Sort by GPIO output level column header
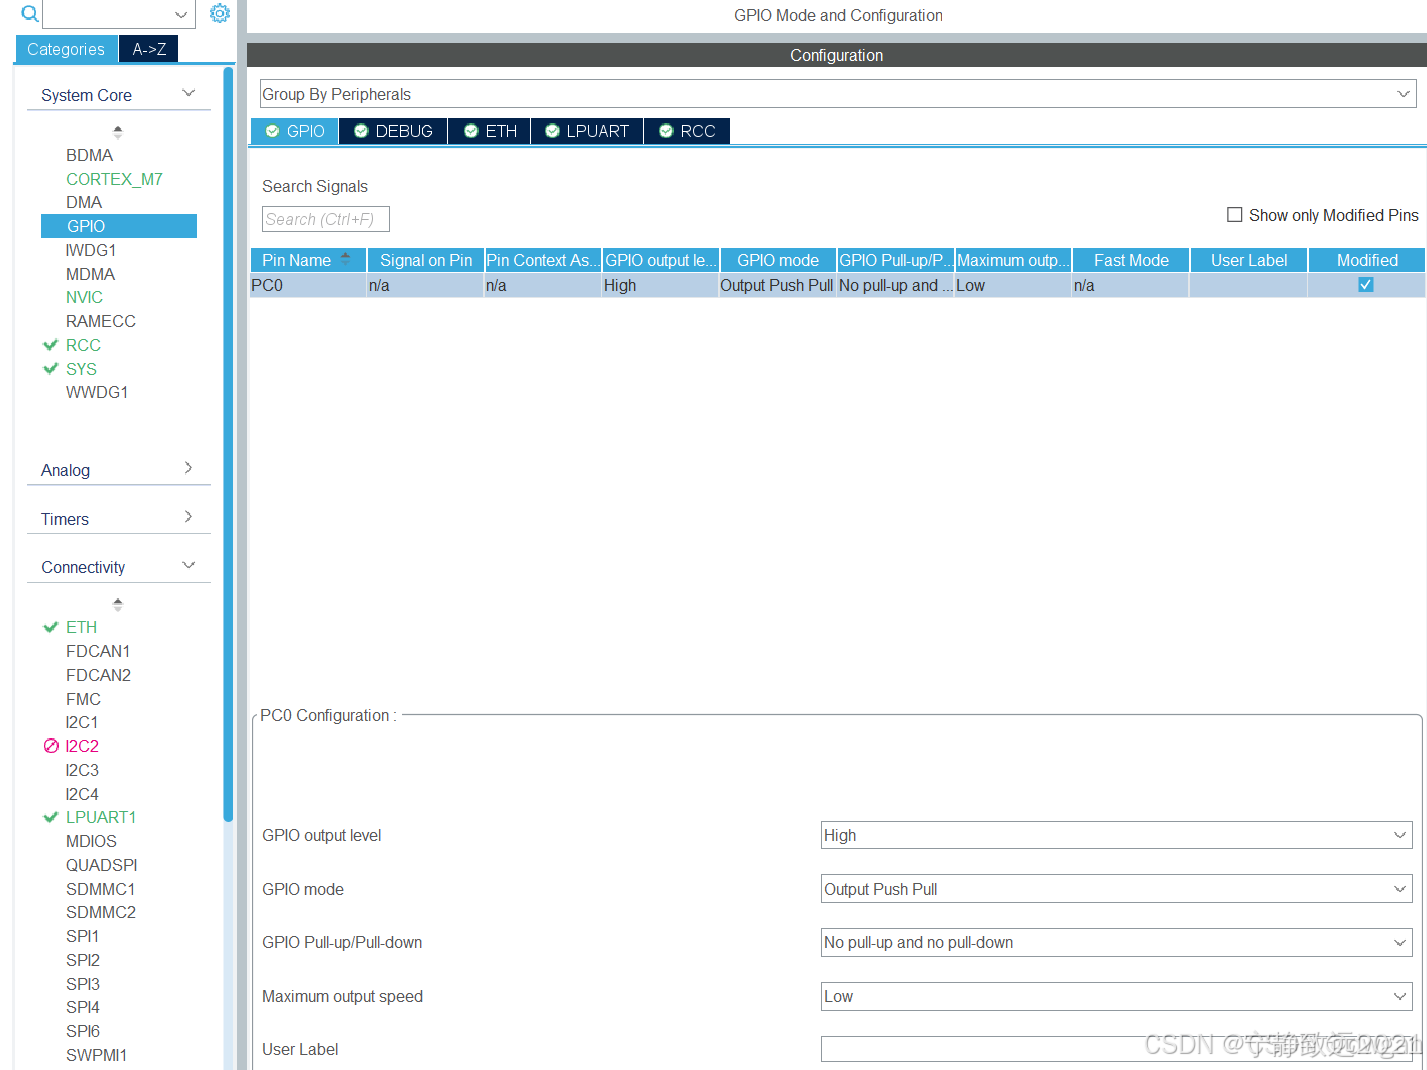Image resolution: width=1427 pixels, height=1070 pixels. point(661,260)
